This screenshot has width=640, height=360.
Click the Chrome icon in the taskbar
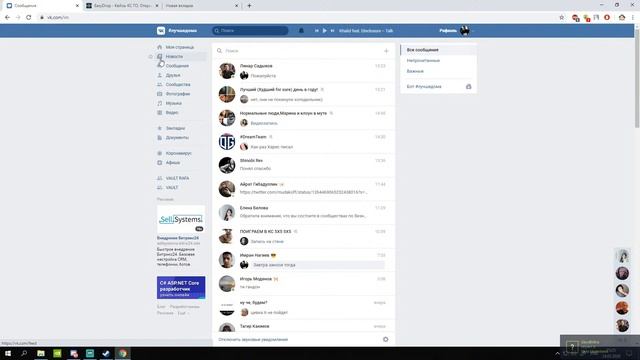[x=122, y=353]
